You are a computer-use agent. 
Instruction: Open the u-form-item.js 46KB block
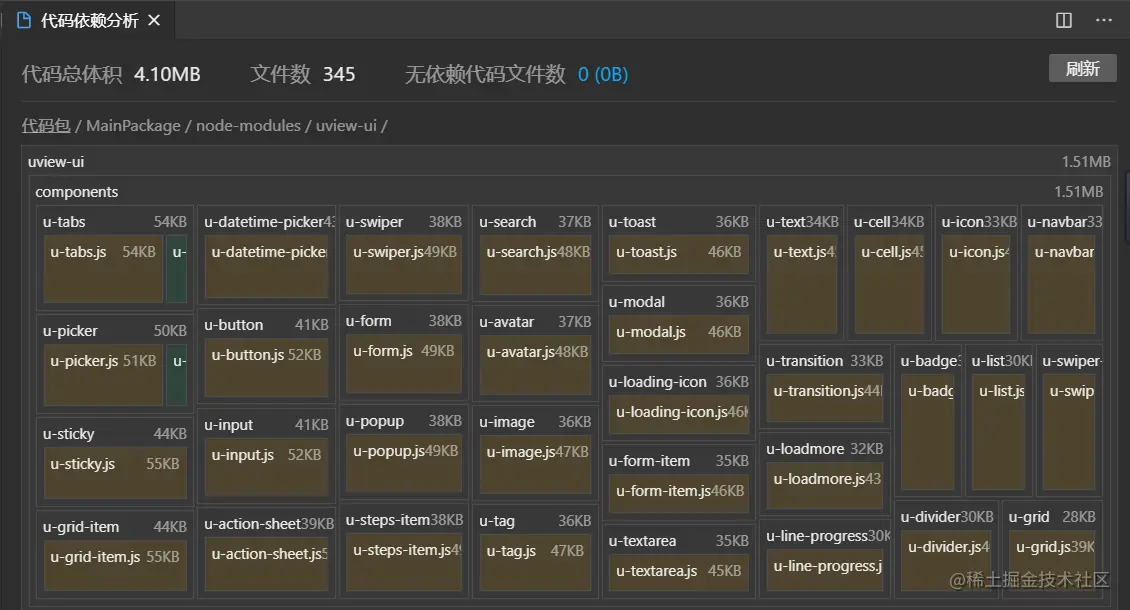[x=679, y=494]
